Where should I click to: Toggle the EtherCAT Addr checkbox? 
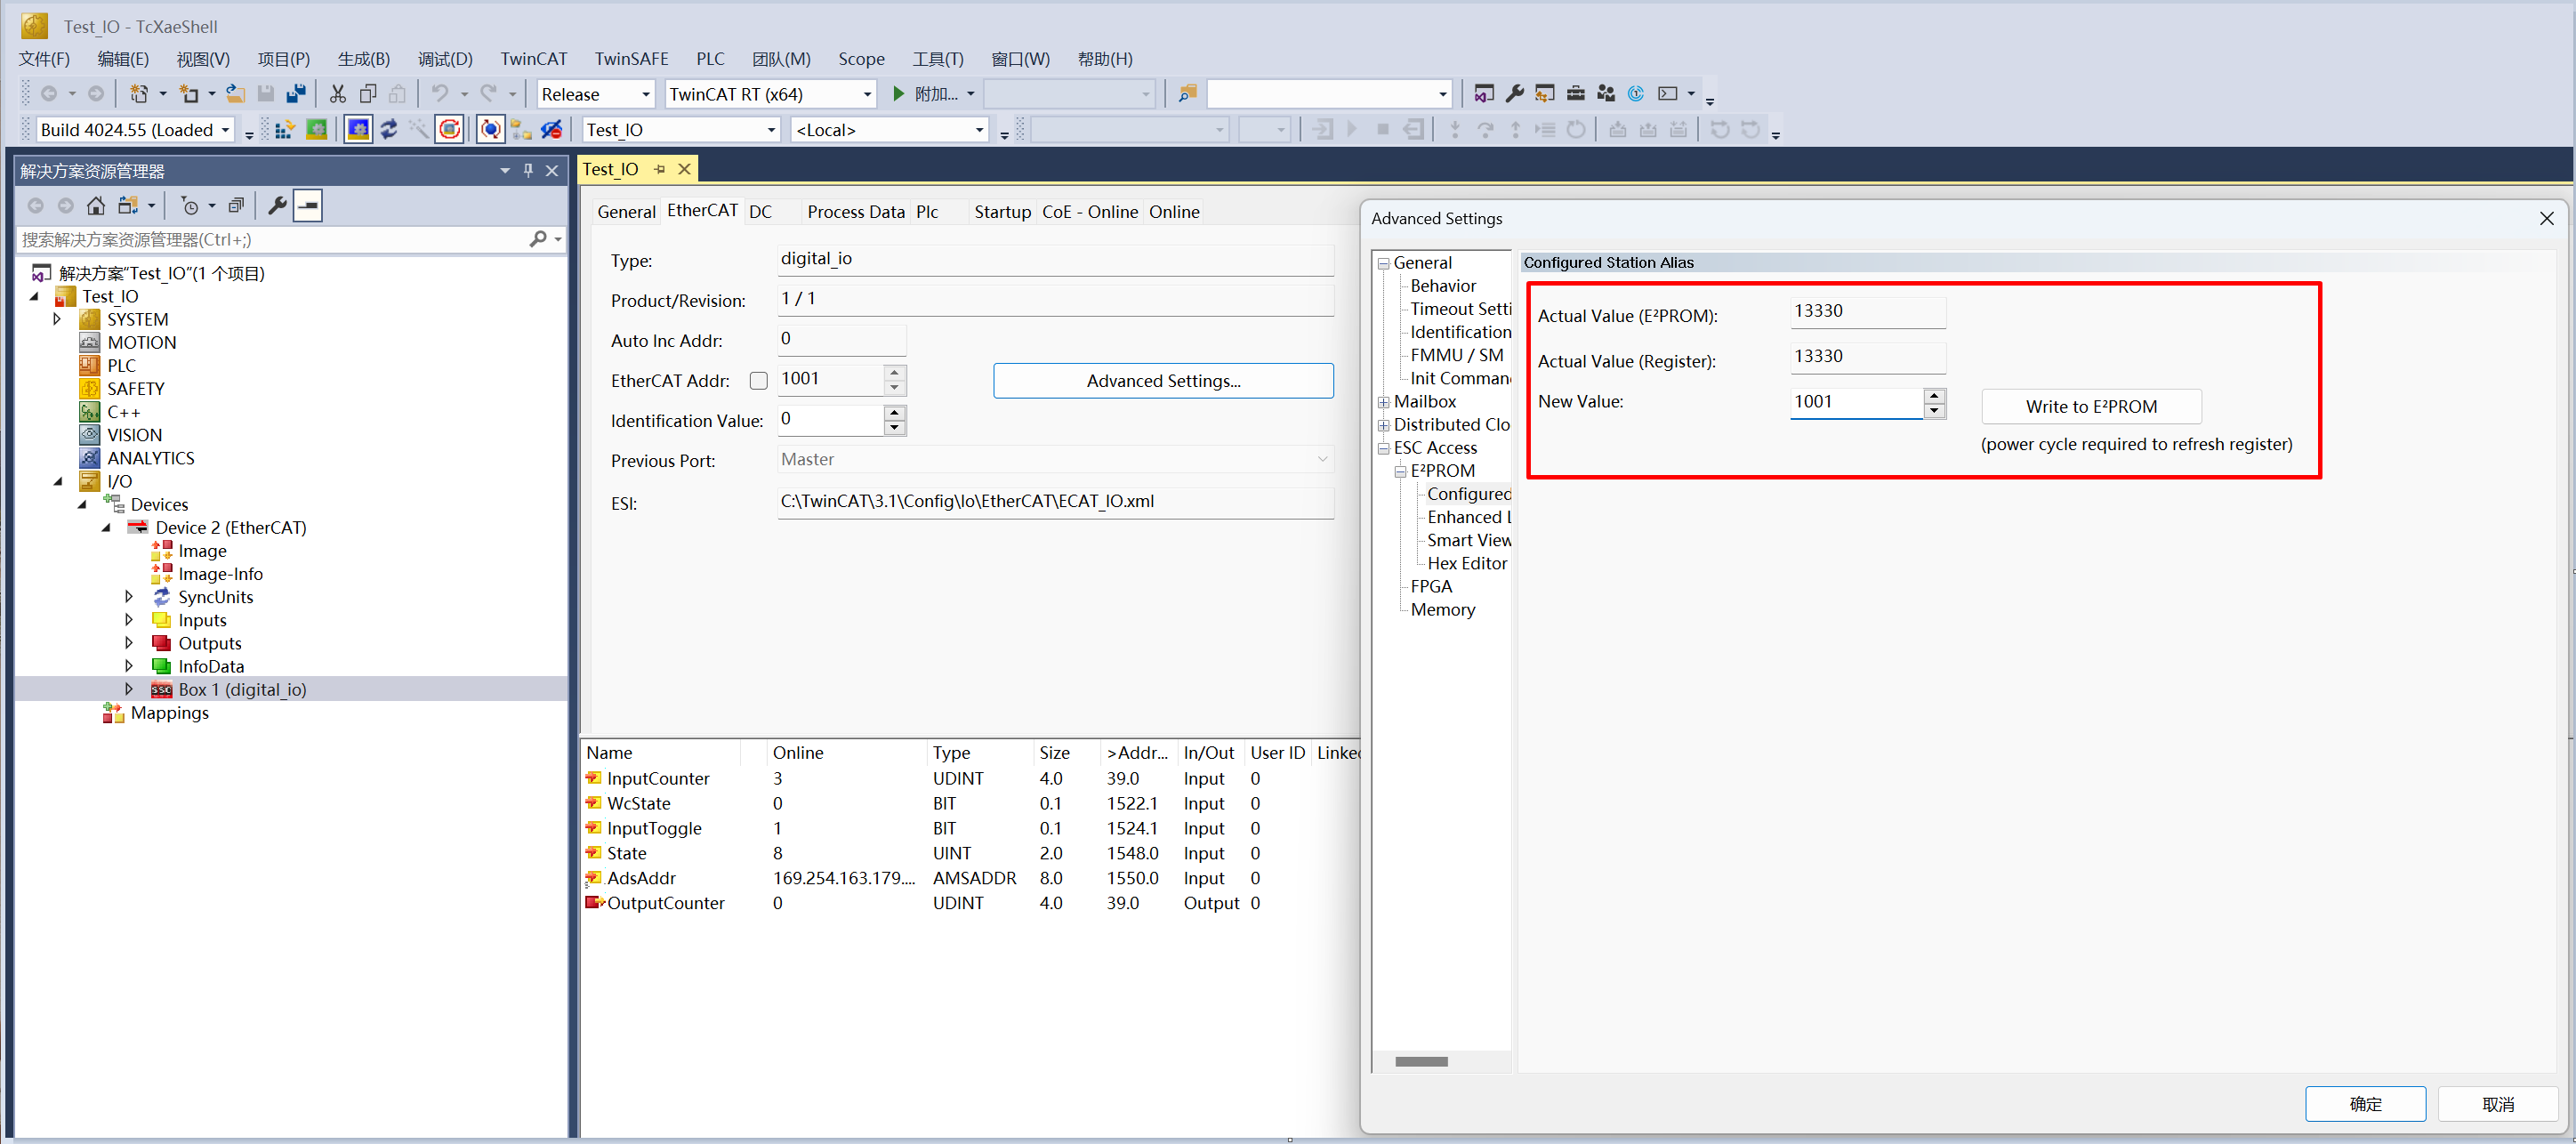tap(759, 381)
